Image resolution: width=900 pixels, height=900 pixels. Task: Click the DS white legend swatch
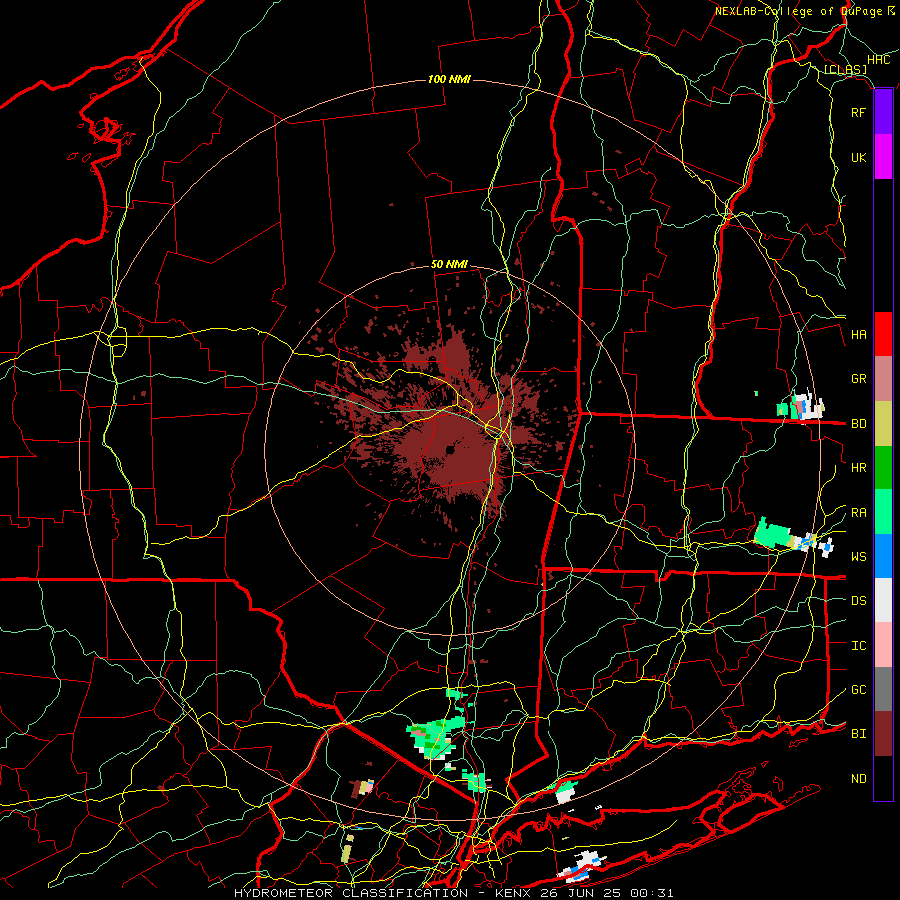883,600
